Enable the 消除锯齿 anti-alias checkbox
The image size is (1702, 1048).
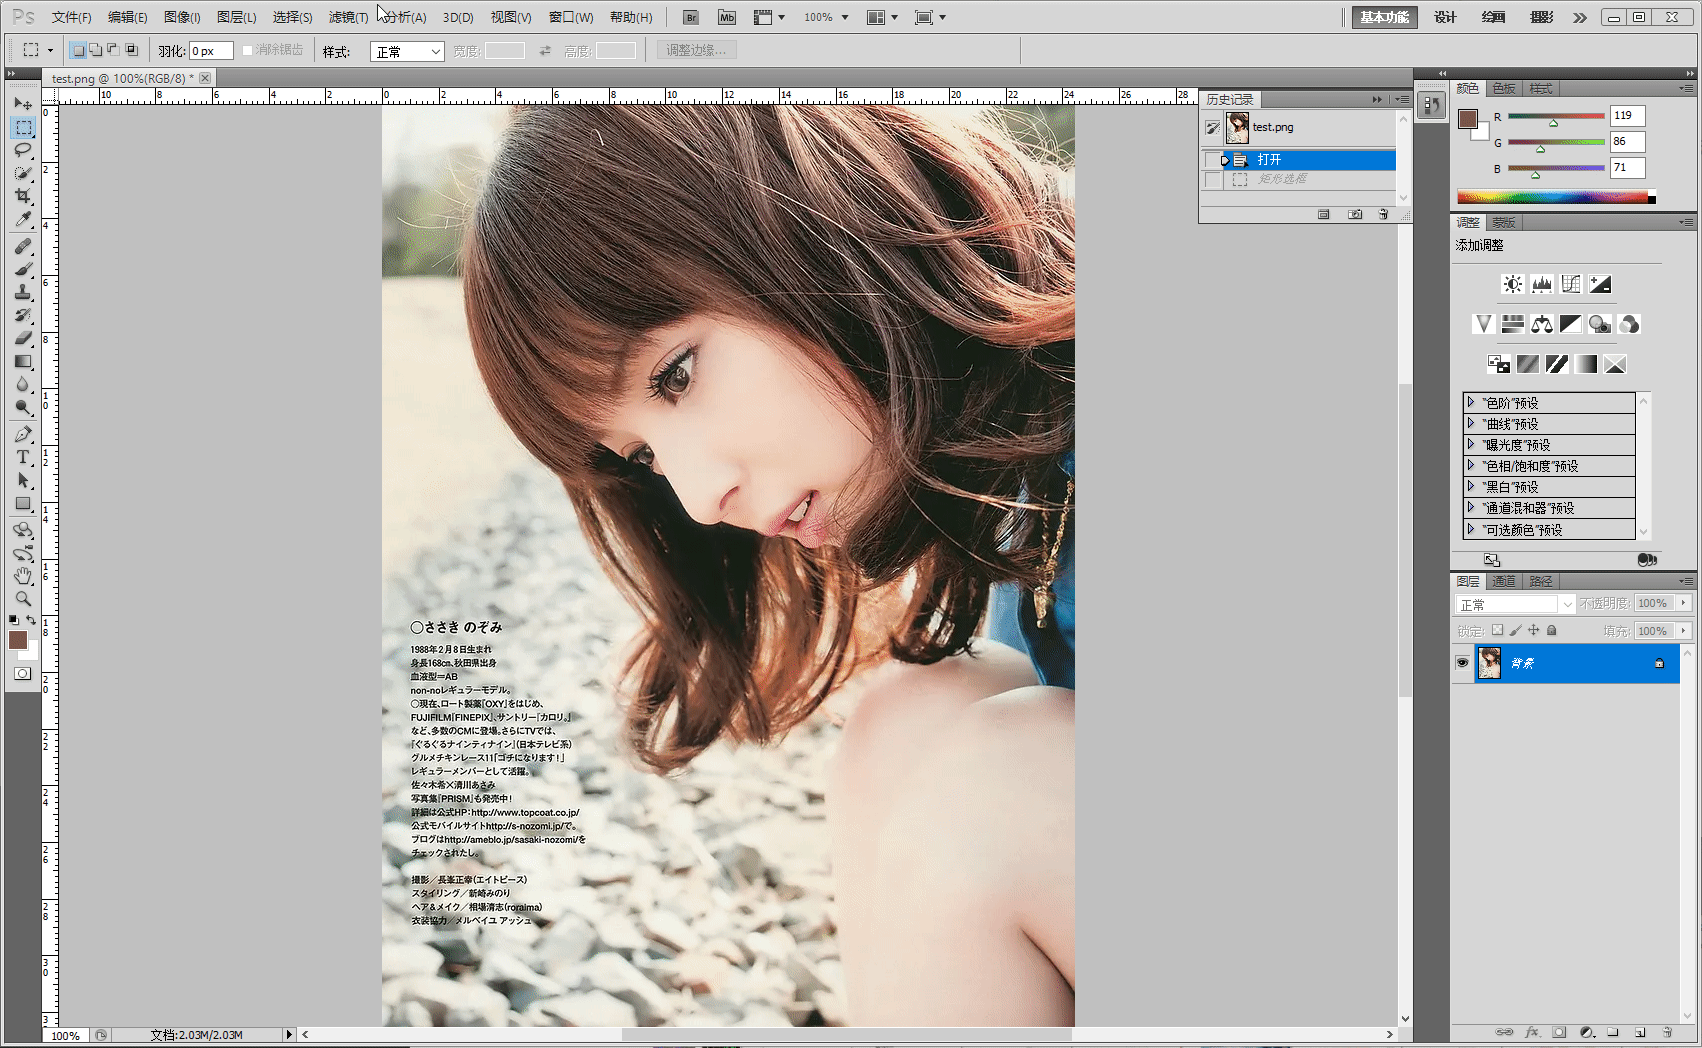(245, 50)
